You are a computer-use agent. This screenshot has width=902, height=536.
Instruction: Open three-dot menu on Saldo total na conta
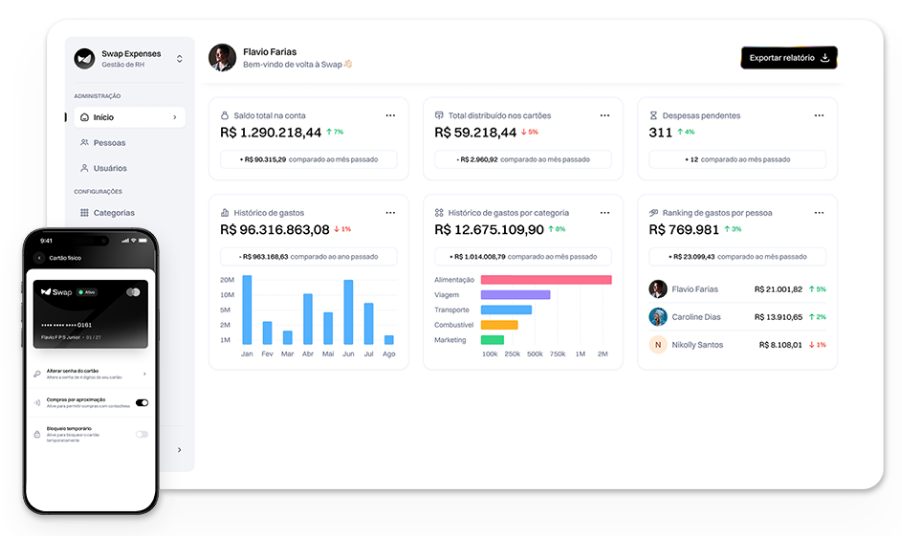pos(391,115)
